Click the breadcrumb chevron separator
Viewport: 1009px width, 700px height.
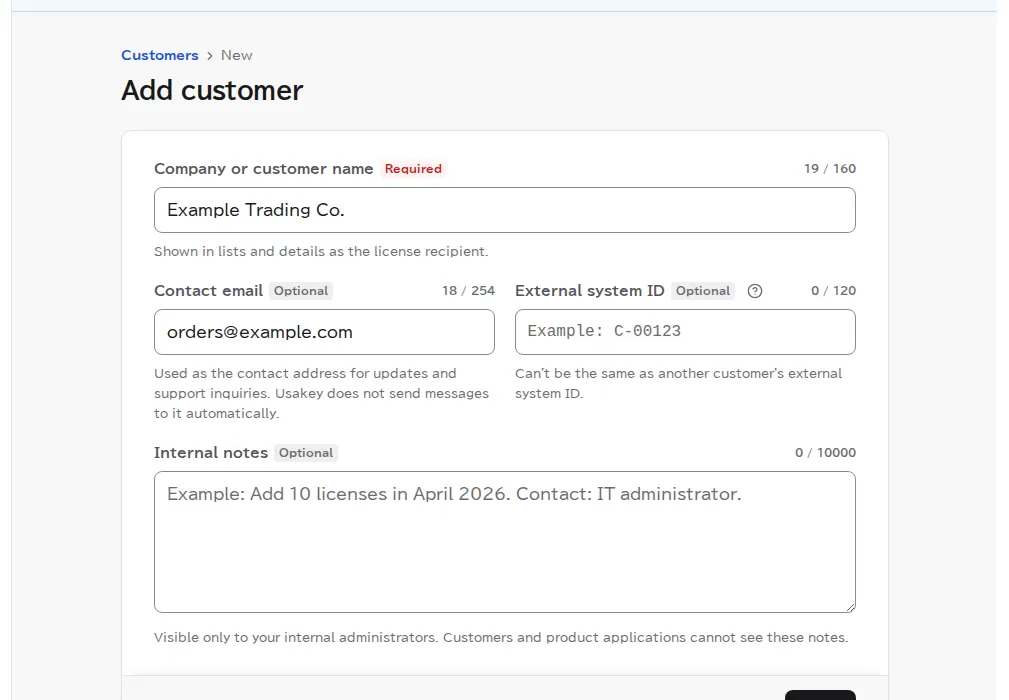point(210,56)
